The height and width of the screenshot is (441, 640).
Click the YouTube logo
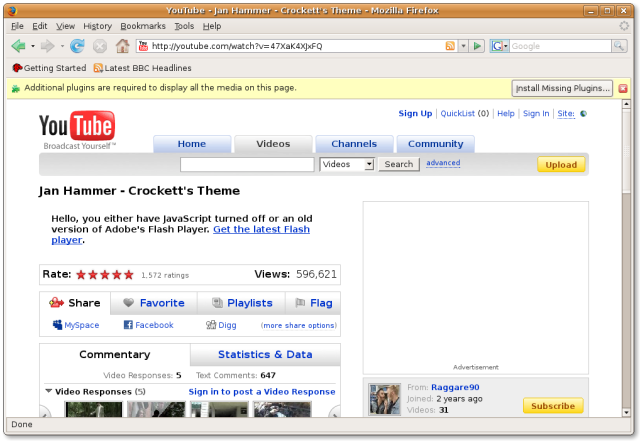point(78,129)
